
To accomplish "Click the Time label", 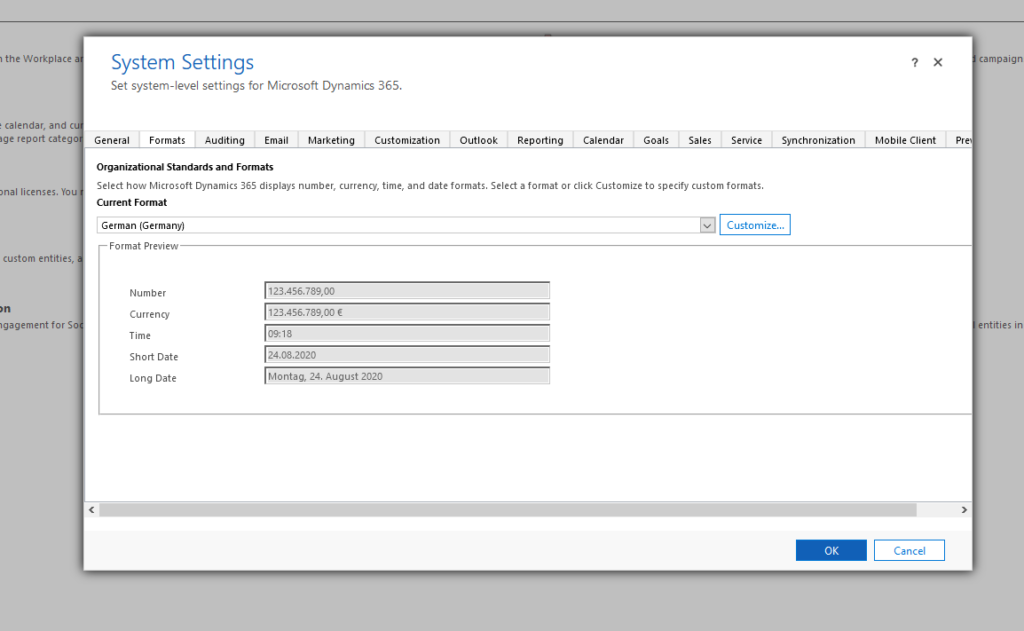I will coord(140,336).
